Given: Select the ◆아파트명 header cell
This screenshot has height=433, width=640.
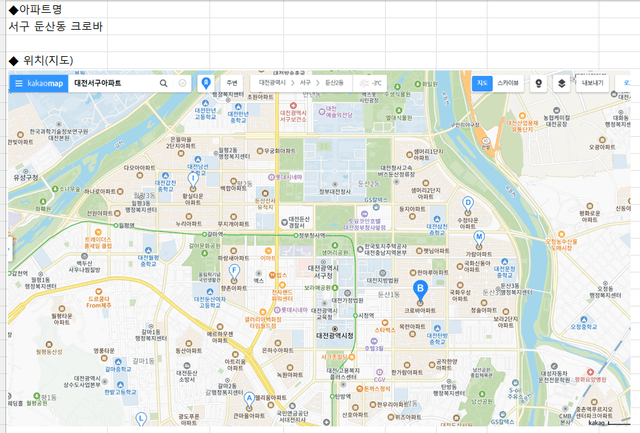Looking at the screenshot, I should click(x=57, y=9).
